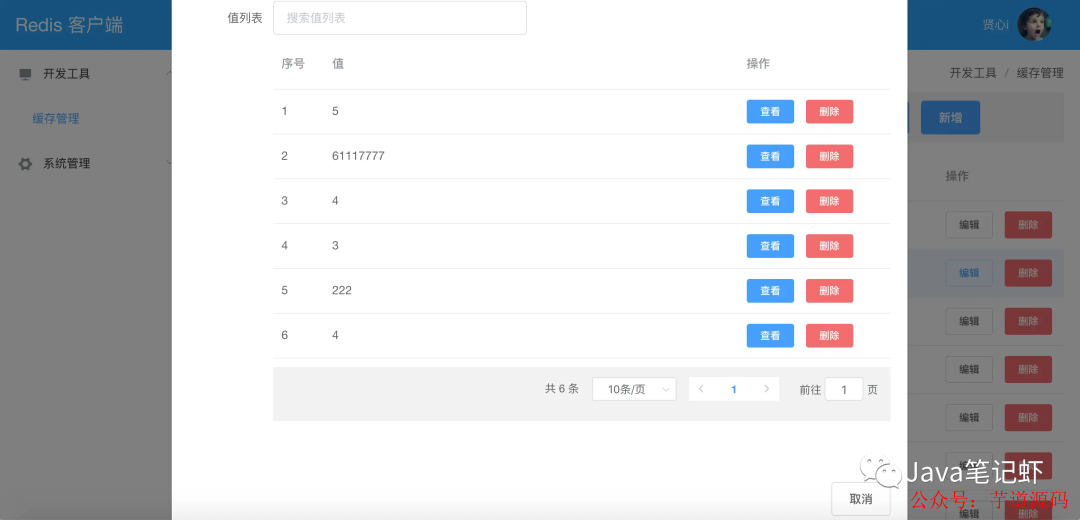Image resolution: width=1080 pixels, height=520 pixels.
Task: Select 缓存管理 in the sidebar
Action: 56,118
